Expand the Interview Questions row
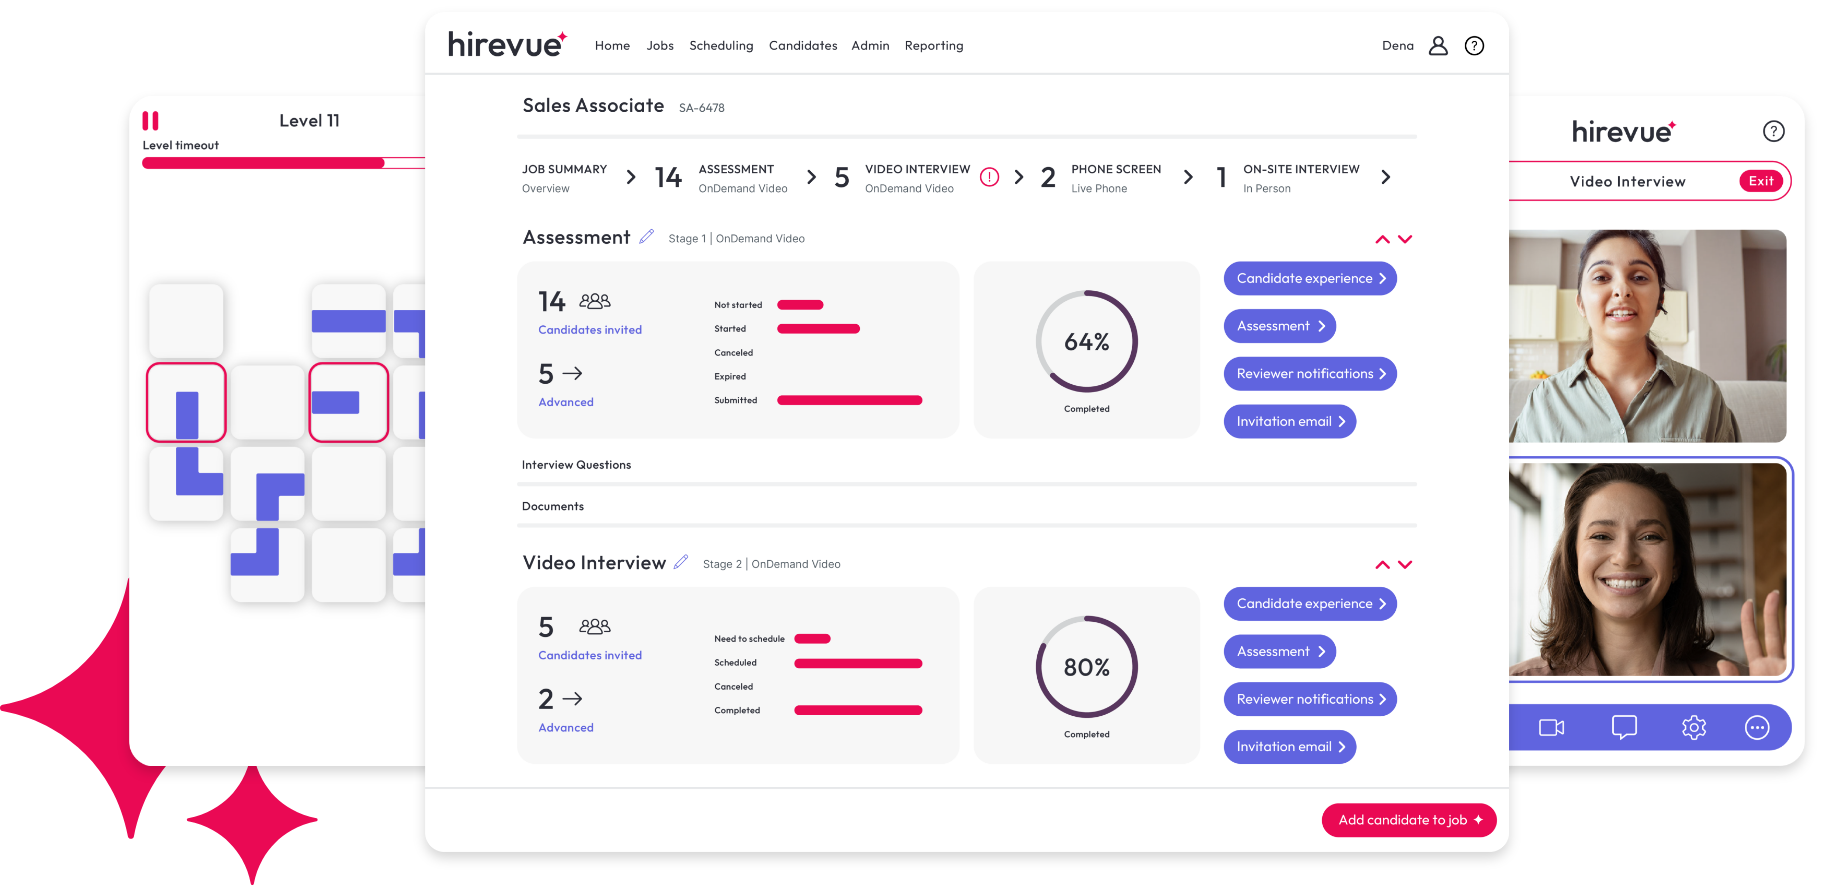1824x886 pixels. pyautogui.click(x=967, y=465)
